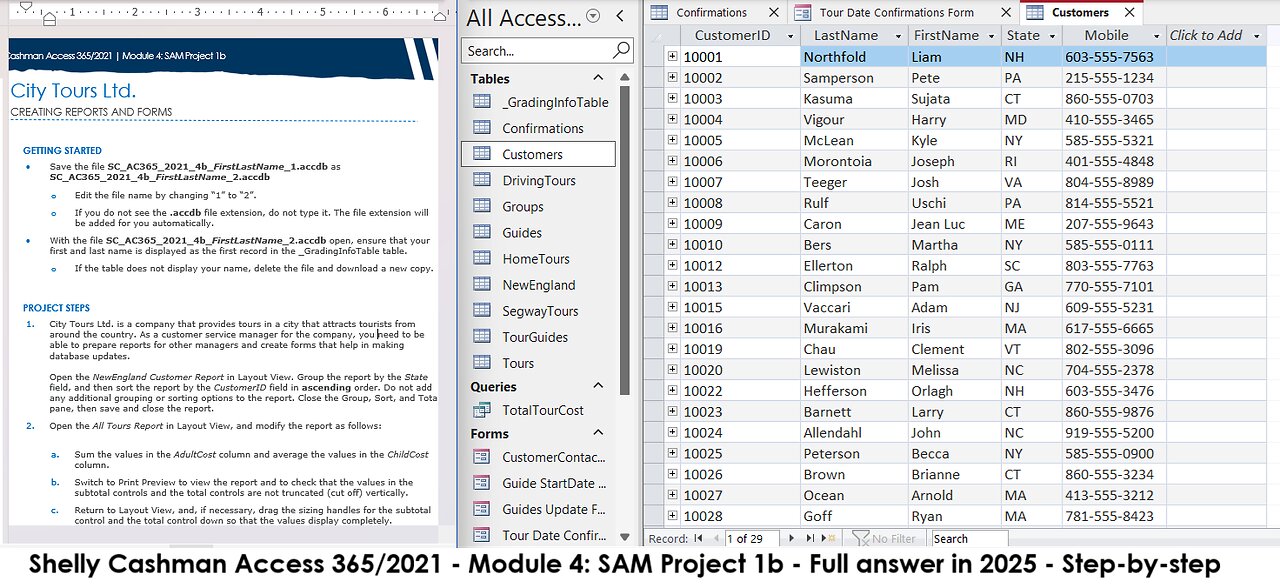The image size is (1280, 588).
Task: Click the No Filter indicator button
Action: (x=883, y=539)
